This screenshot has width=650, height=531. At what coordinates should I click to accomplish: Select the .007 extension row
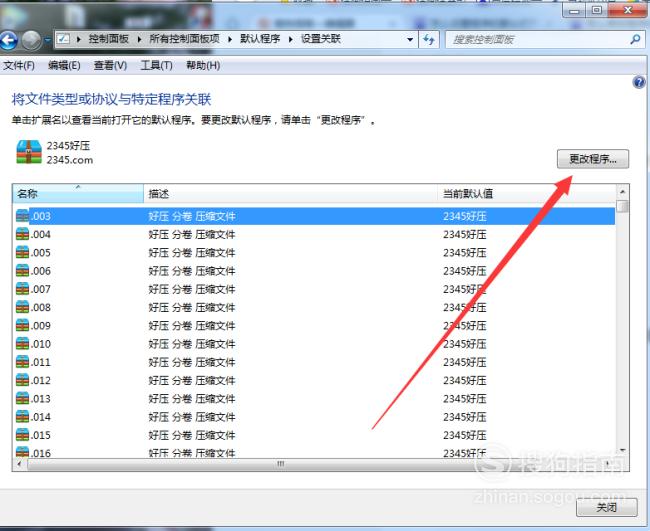[x=314, y=289]
